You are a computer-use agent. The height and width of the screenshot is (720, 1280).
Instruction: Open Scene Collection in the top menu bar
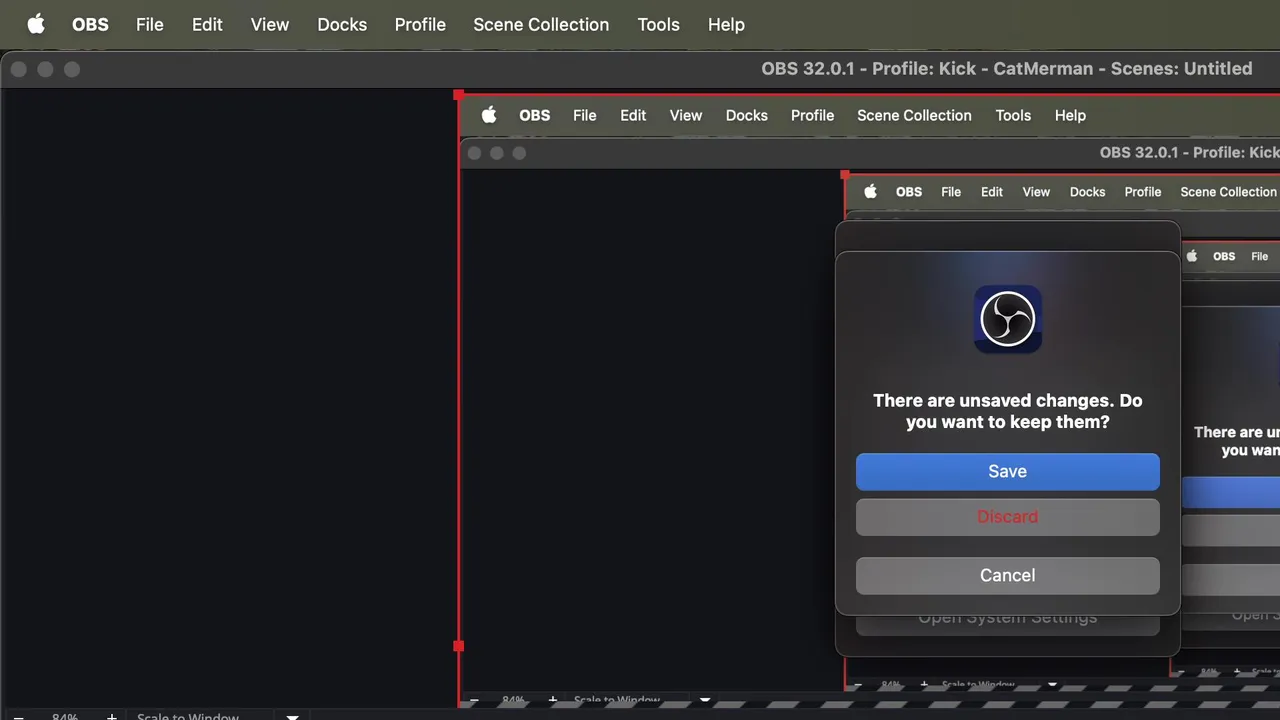pos(541,24)
